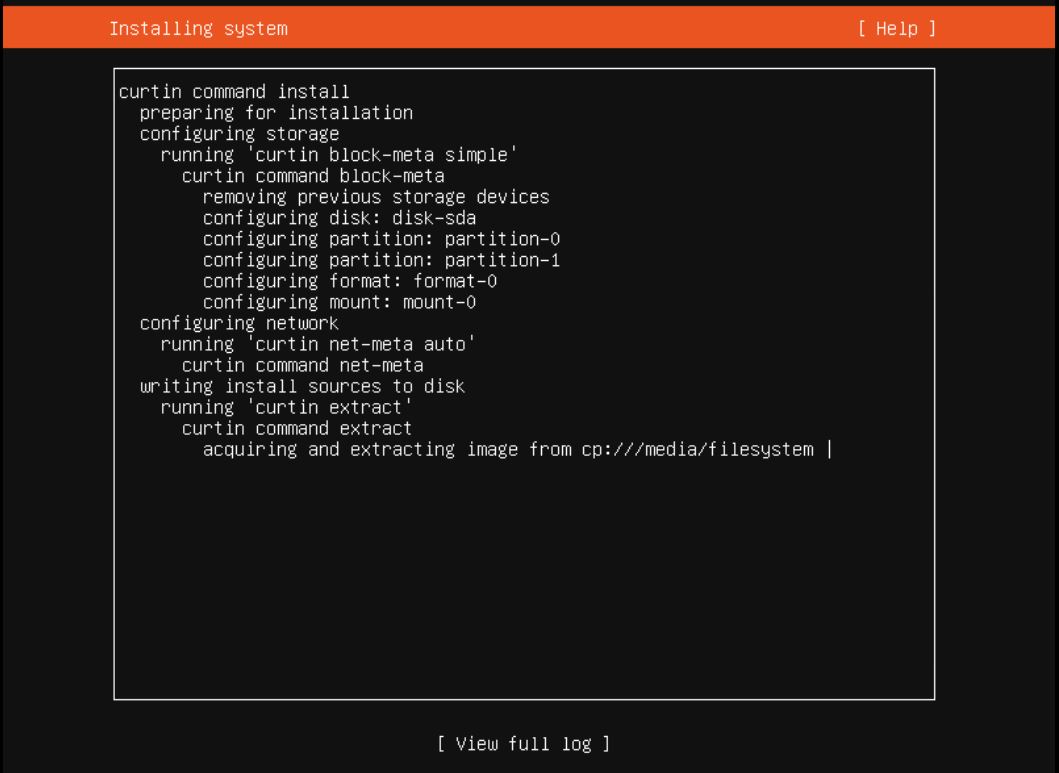Click 'curtin command block-meta' line
This screenshot has height=773, width=1059.
point(313,176)
